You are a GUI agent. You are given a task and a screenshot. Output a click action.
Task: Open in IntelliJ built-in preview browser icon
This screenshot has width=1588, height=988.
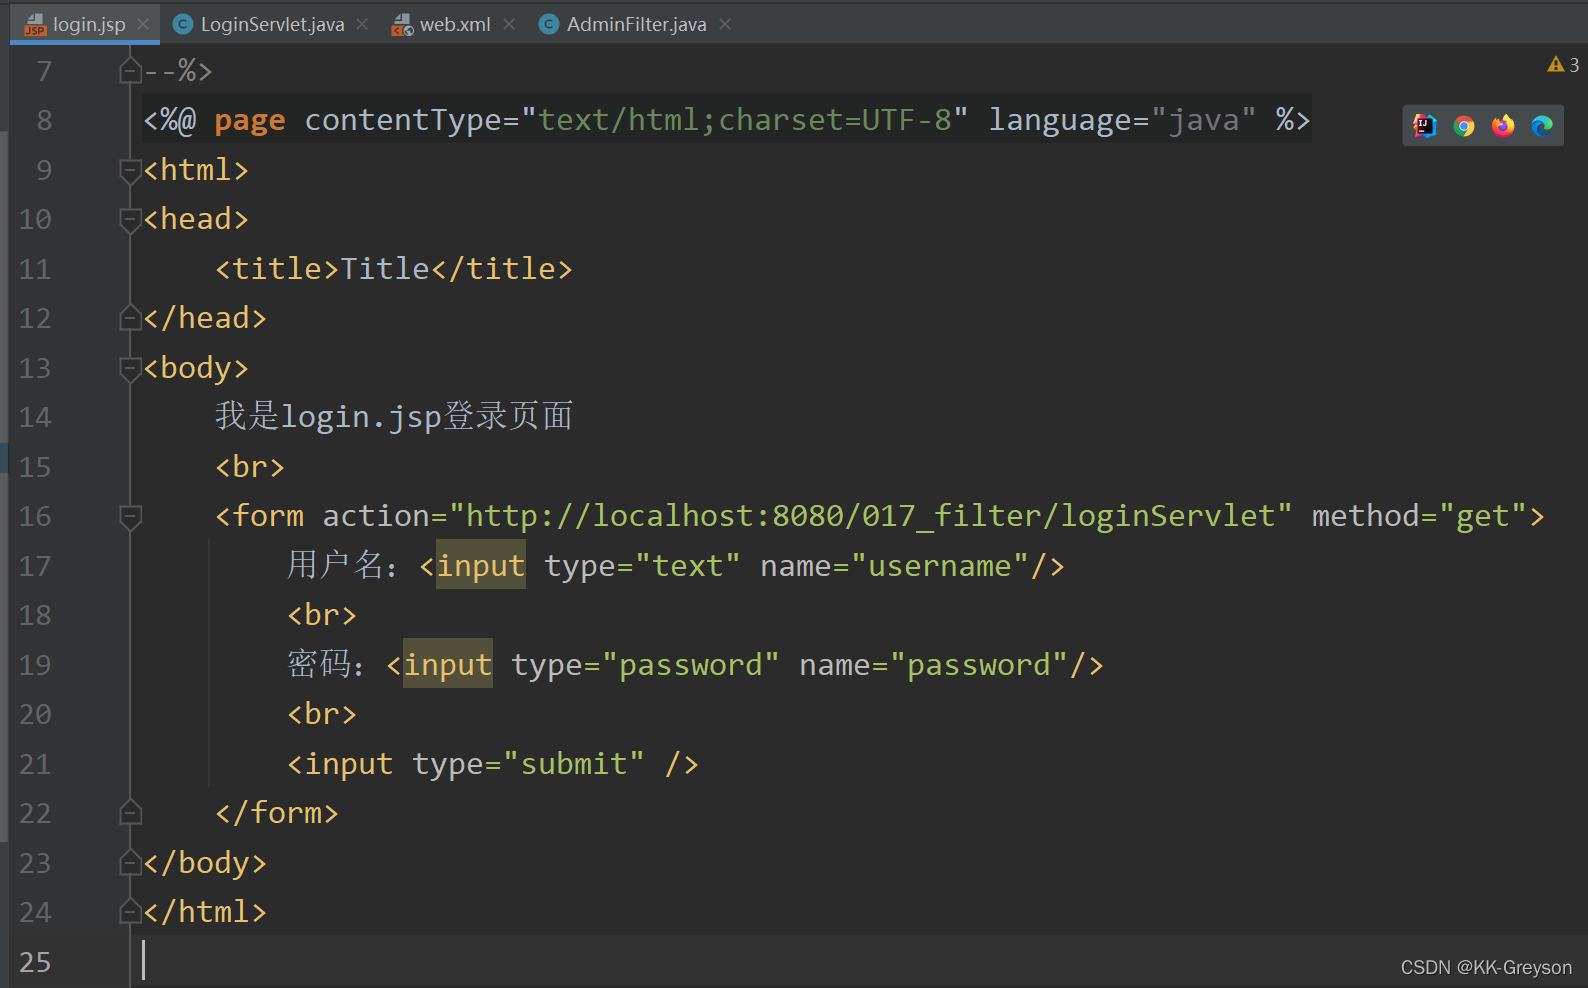click(x=1425, y=125)
